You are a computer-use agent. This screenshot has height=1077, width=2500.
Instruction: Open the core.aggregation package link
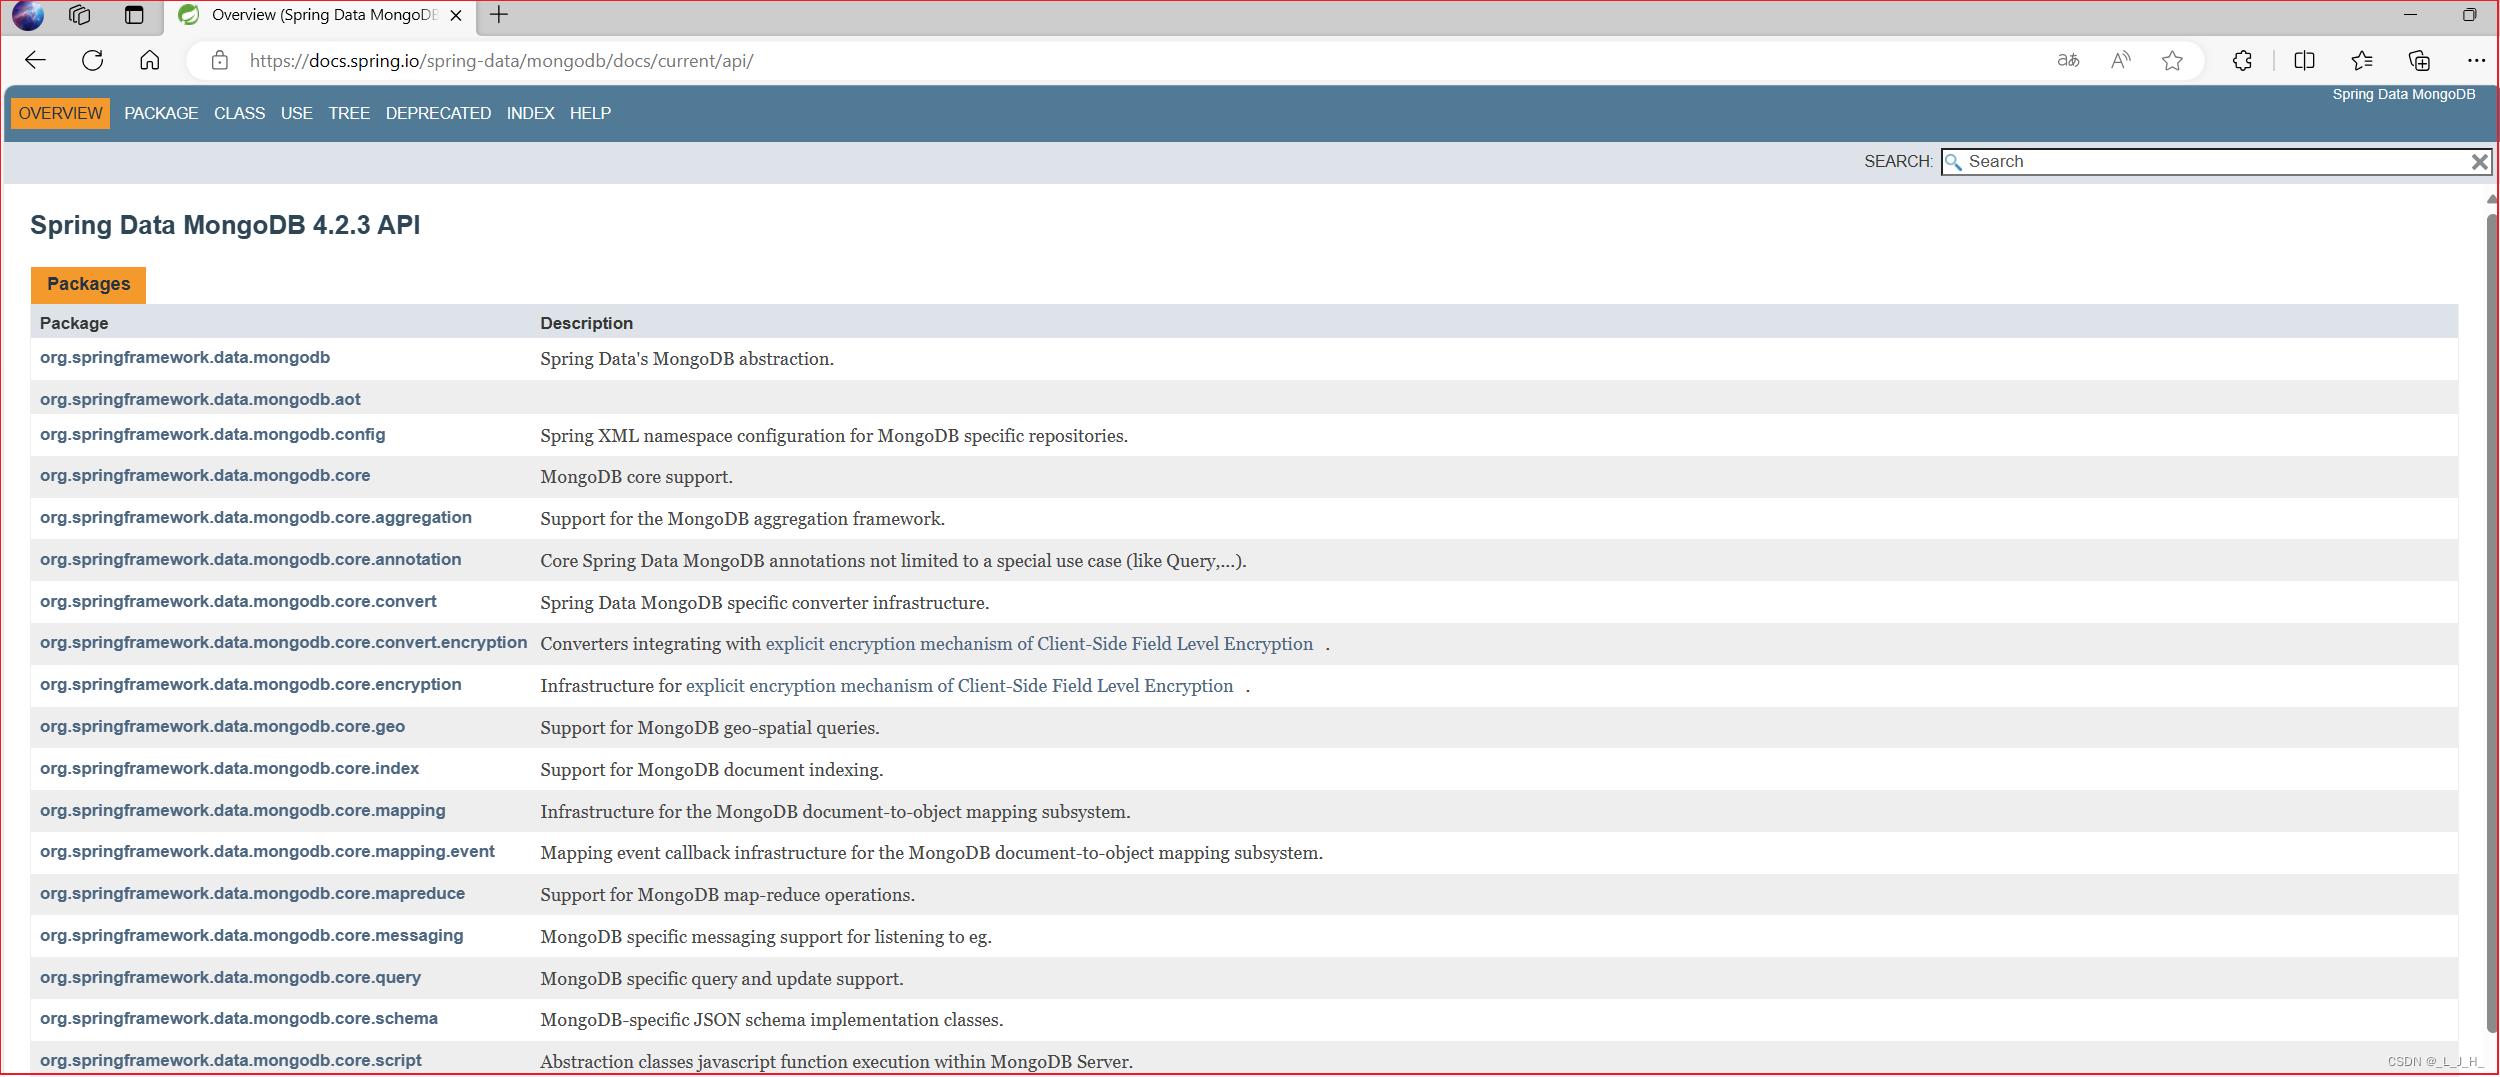256,518
